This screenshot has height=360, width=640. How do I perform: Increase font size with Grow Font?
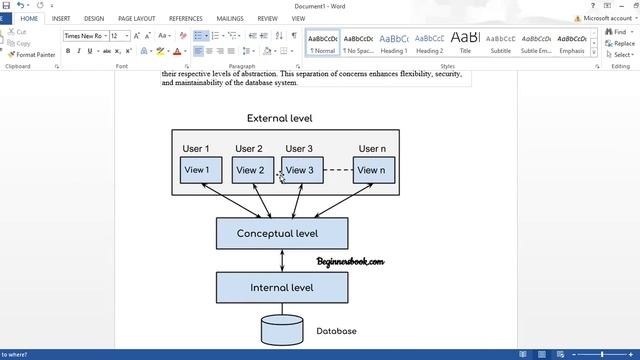coord(137,36)
